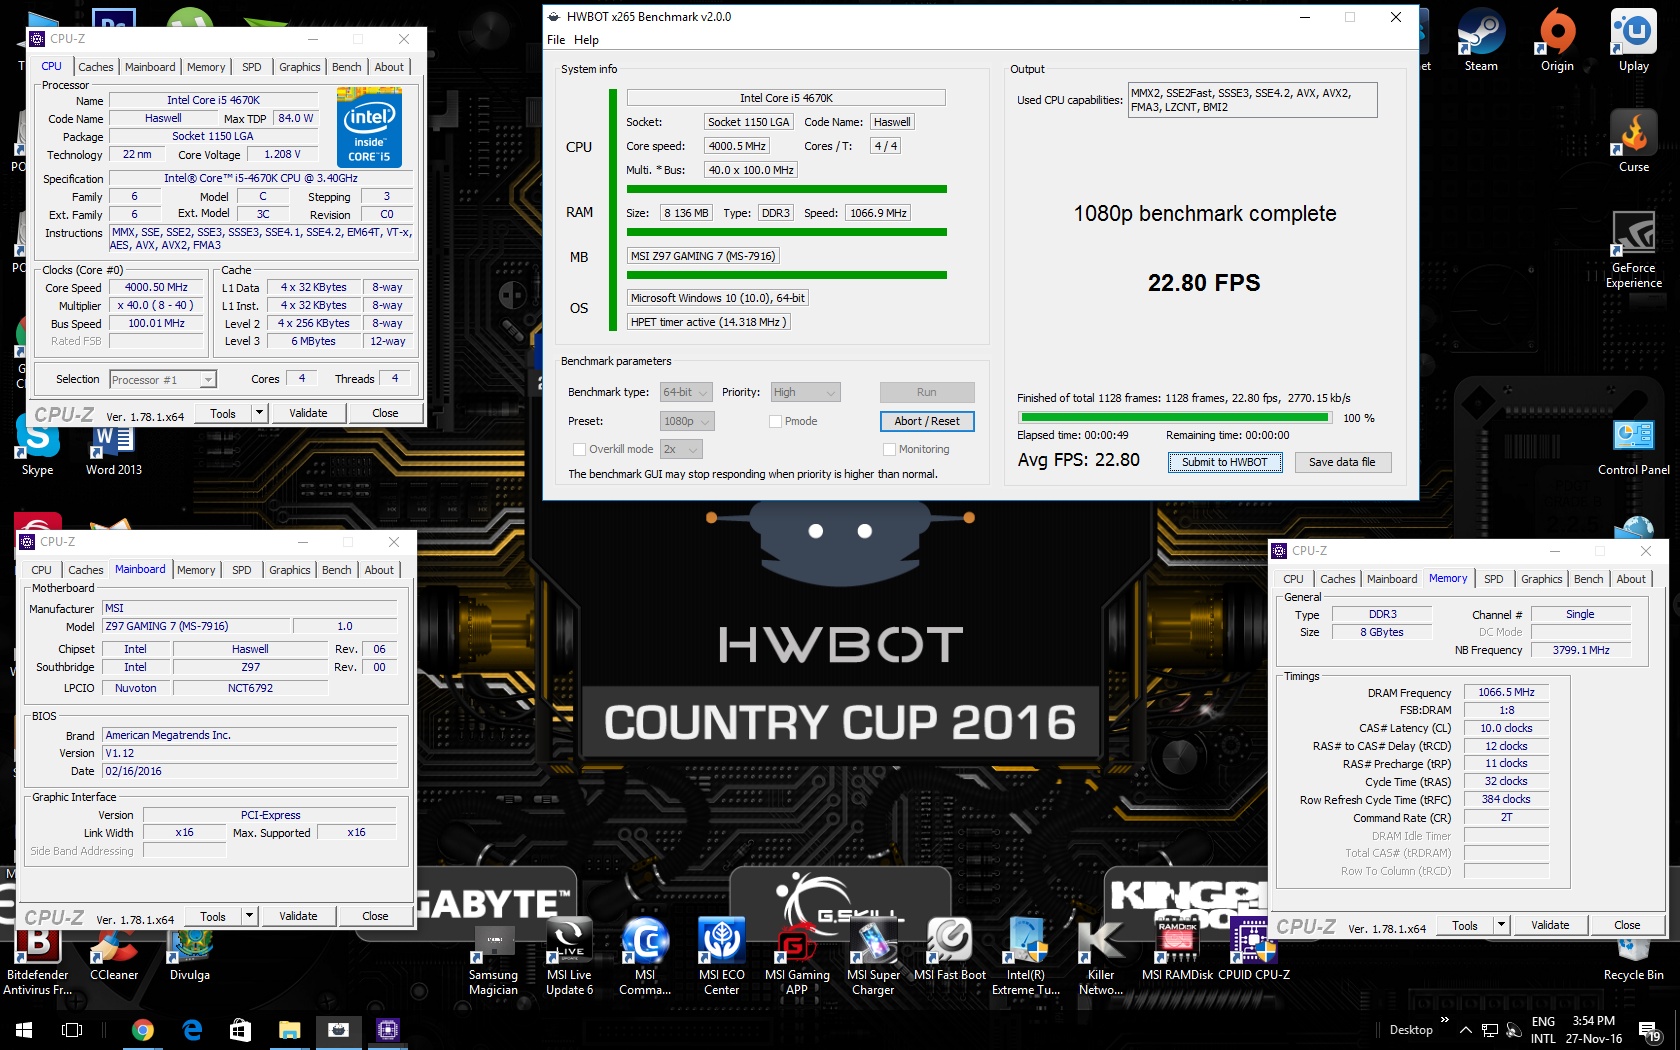Click the benchmark progress bar

(1175, 418)
